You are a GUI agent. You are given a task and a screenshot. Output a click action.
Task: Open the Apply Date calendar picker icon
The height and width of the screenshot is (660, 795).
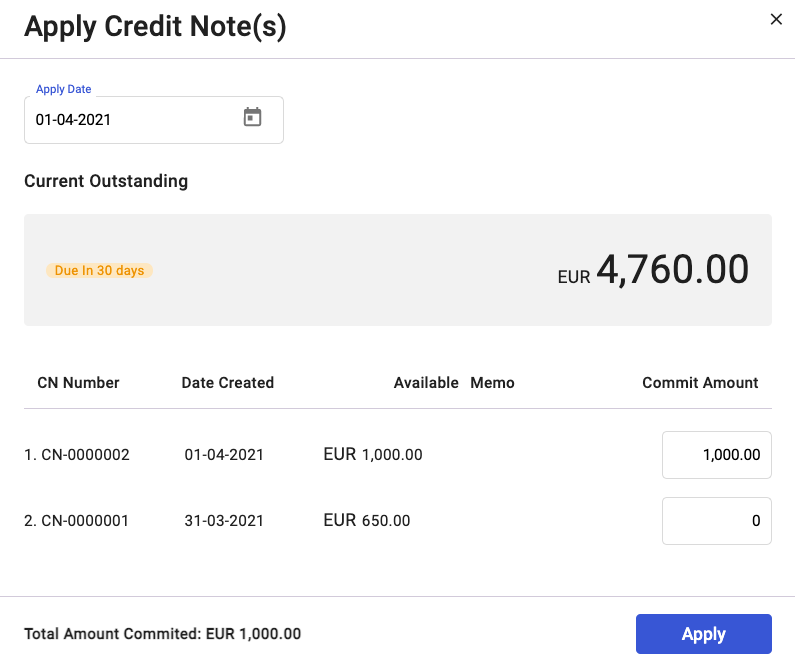tap(252, 117)
